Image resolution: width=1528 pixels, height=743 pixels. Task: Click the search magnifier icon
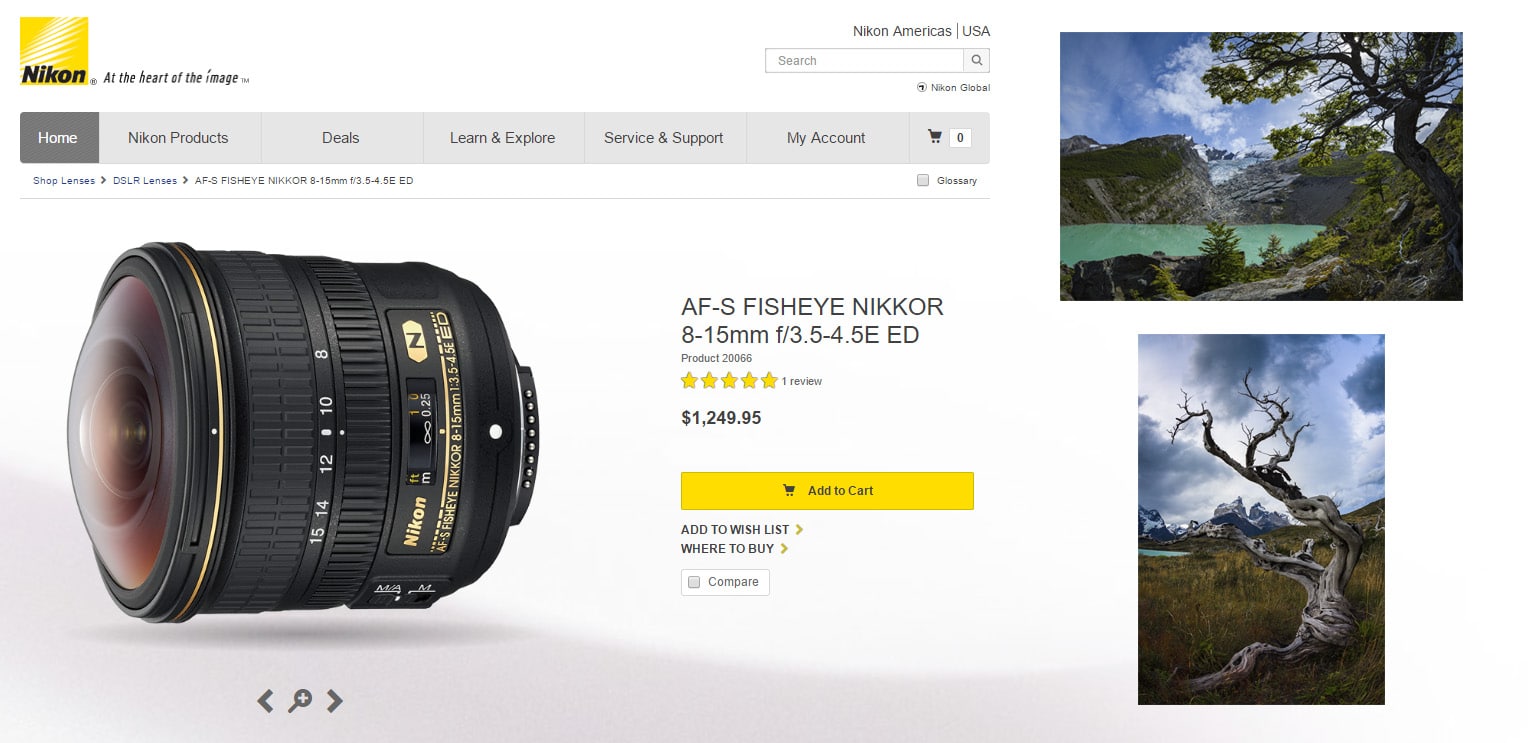coord(977,60)
